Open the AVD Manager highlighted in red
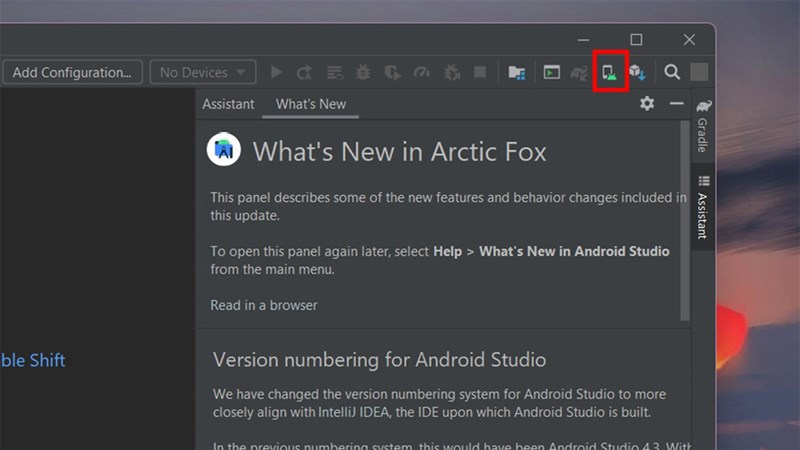Screen dimensions: 800x450 [x=610, y=72]
